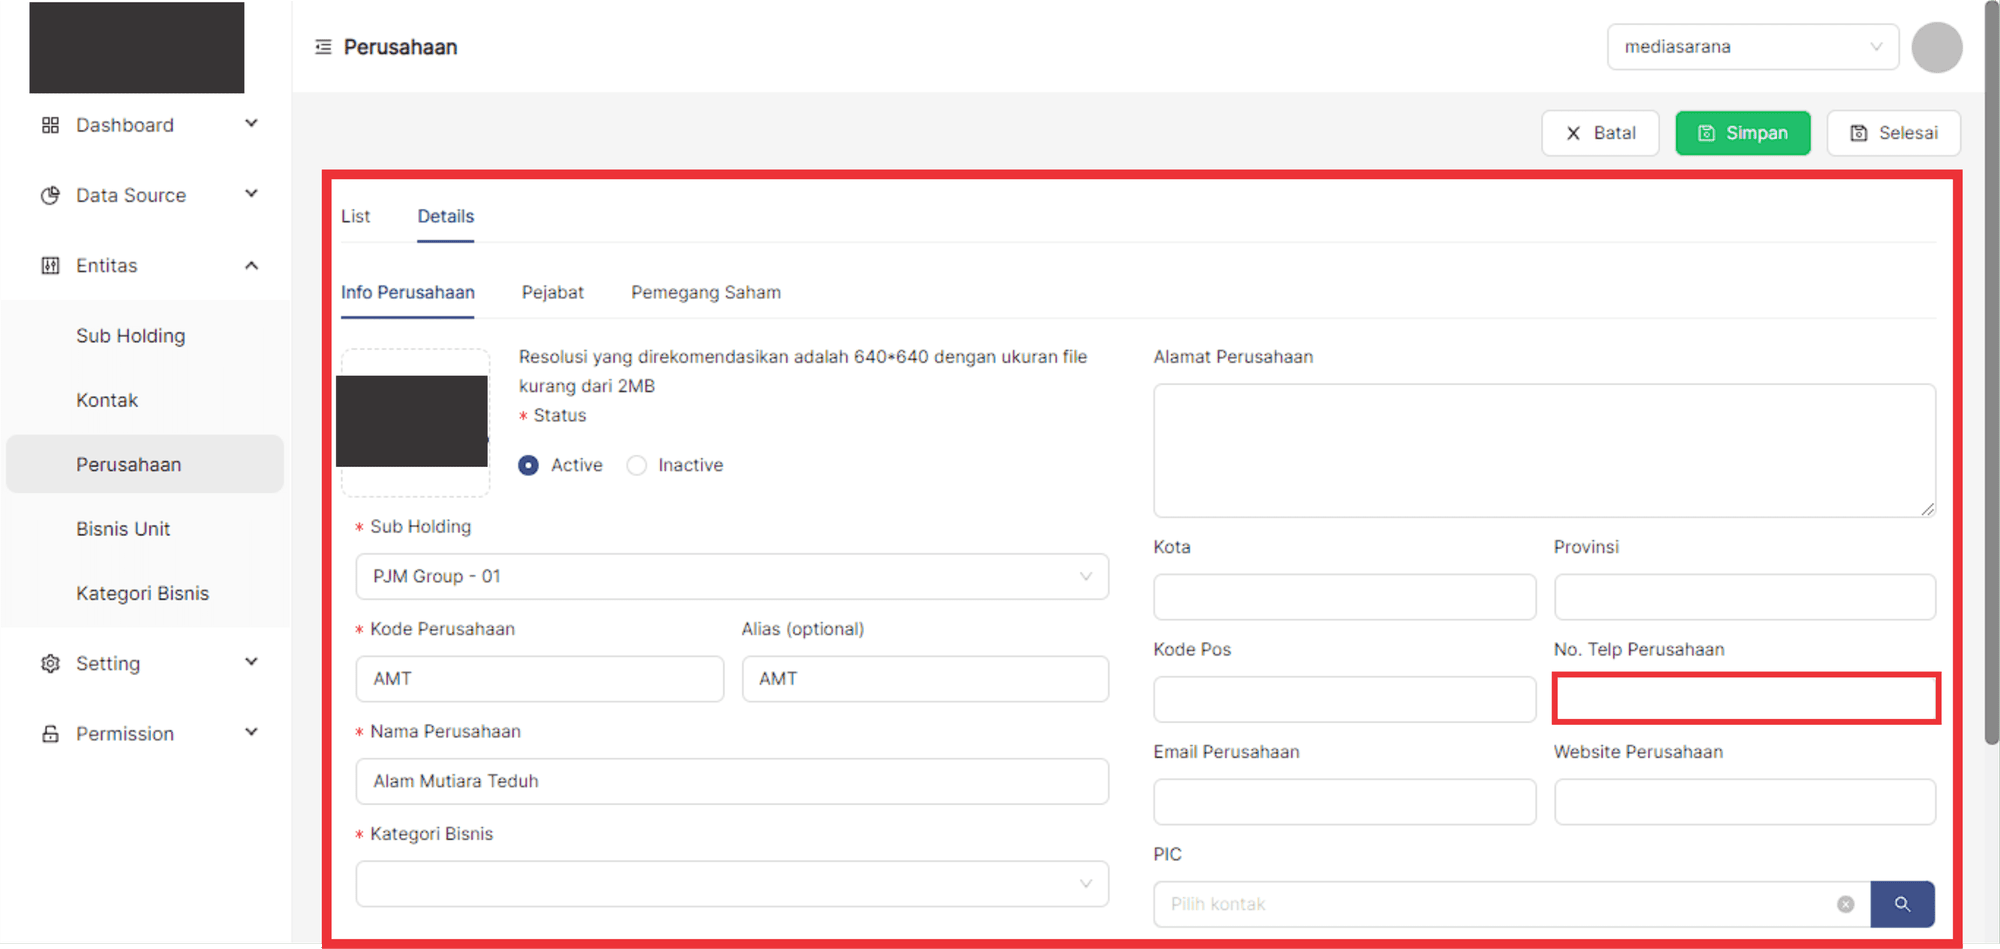Click the search icon in PIC field
2000x949 pixels.
(x=1902, y=904)
